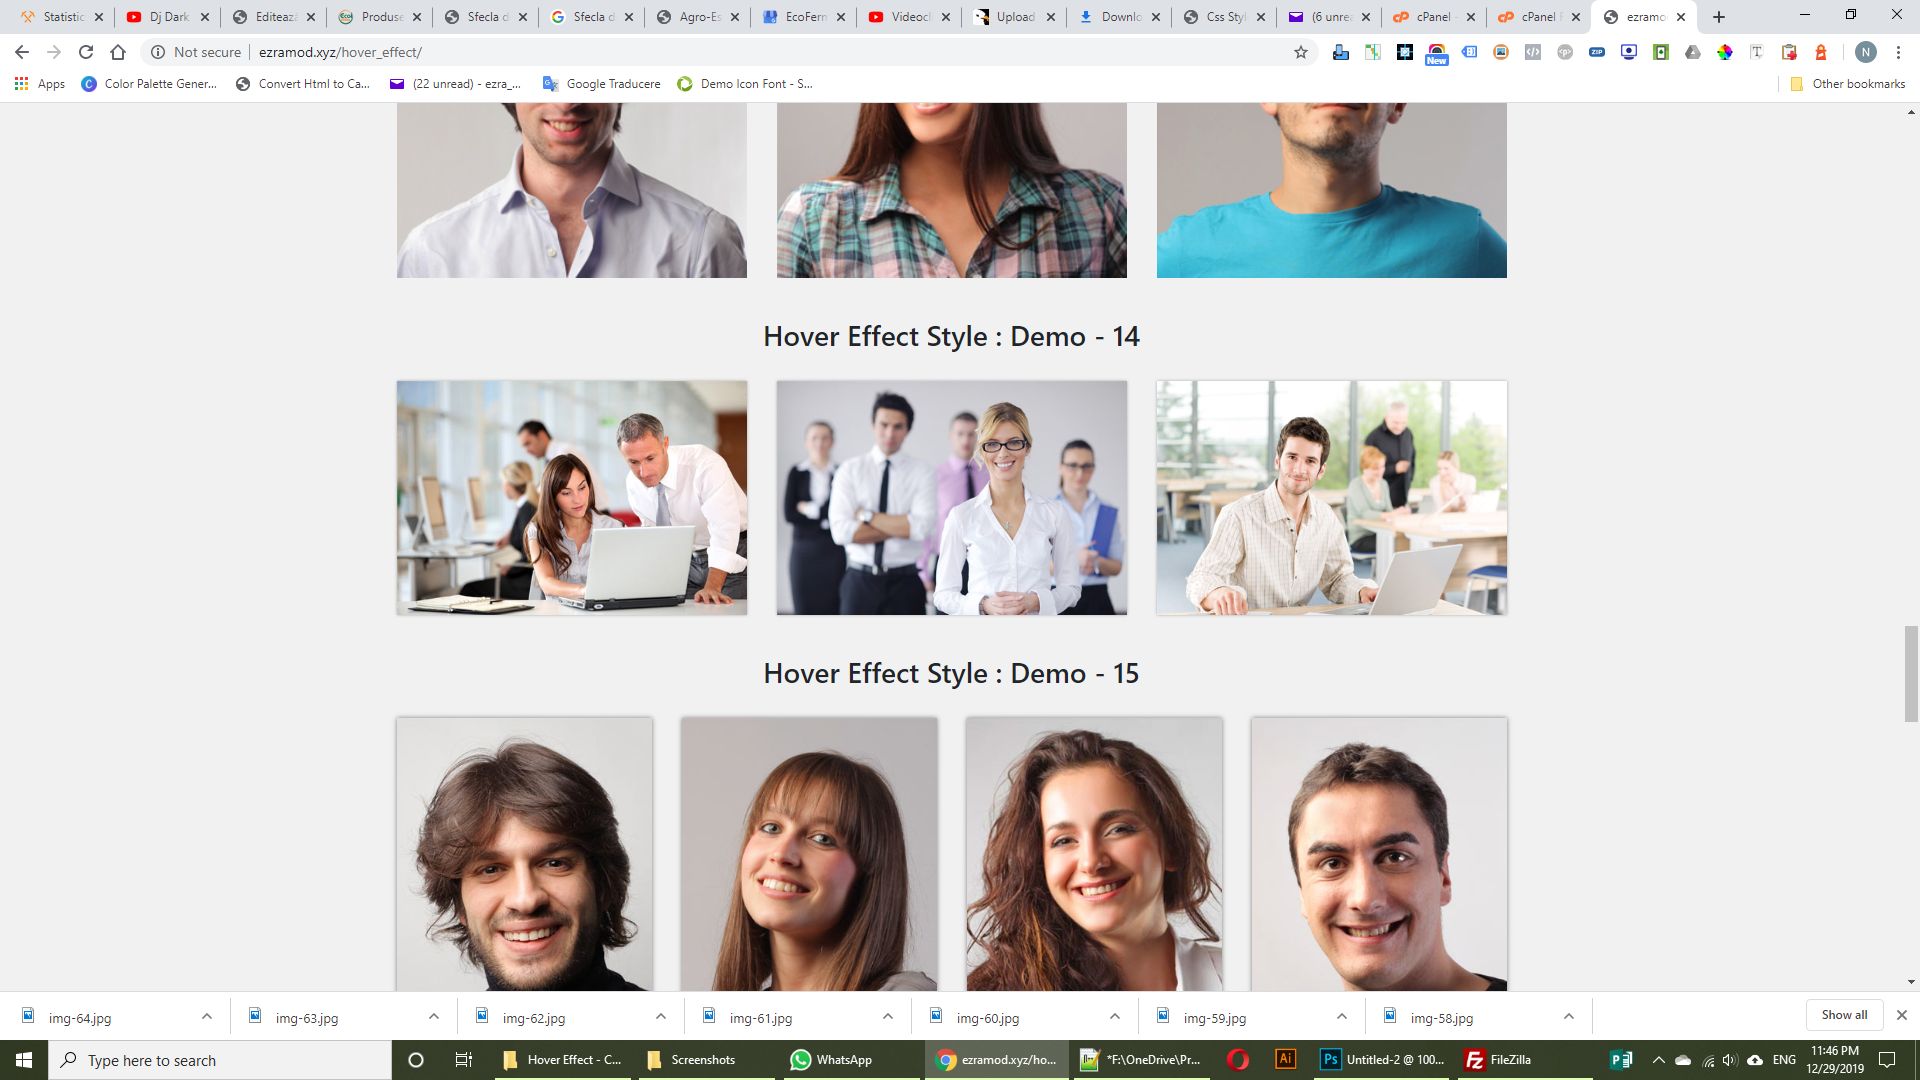View site info for Not secure
The height and width of the screenshot is (1080, 1920).
(197, 52)
